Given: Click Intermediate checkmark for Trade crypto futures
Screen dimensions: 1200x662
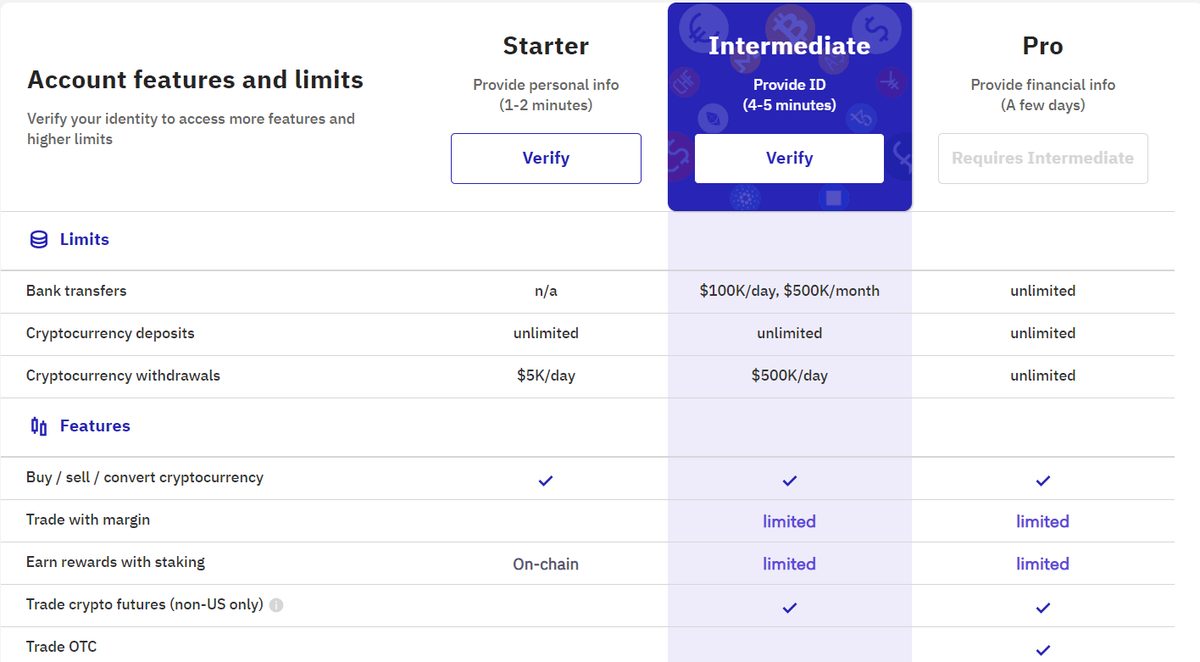Looking at the screenshot, I should (789, 607).
